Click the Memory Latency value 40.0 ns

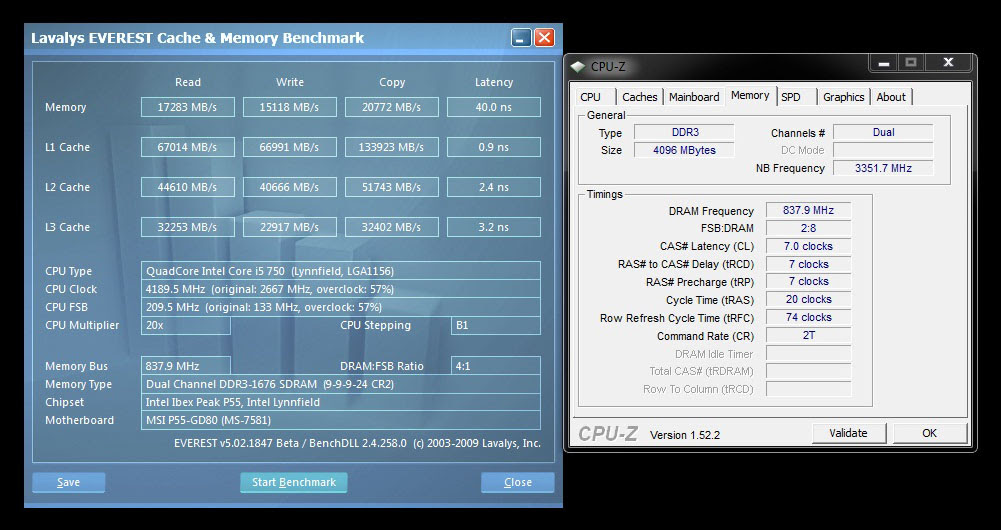coord(494,107)
